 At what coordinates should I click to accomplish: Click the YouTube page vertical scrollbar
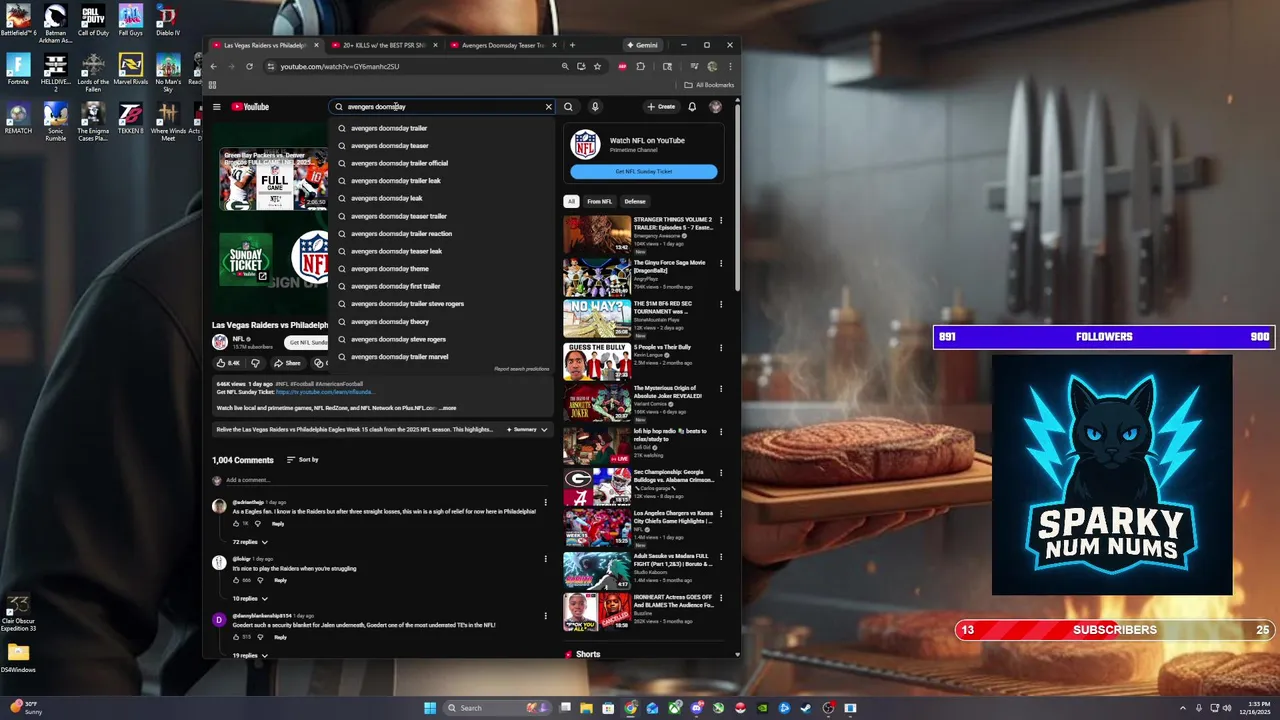click(x=738, y=200)
